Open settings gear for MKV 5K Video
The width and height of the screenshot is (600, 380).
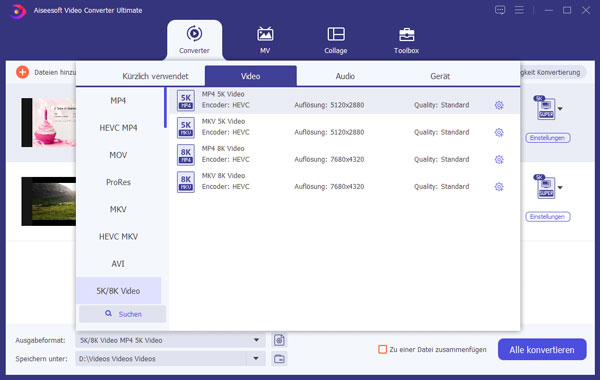point(499,132)
